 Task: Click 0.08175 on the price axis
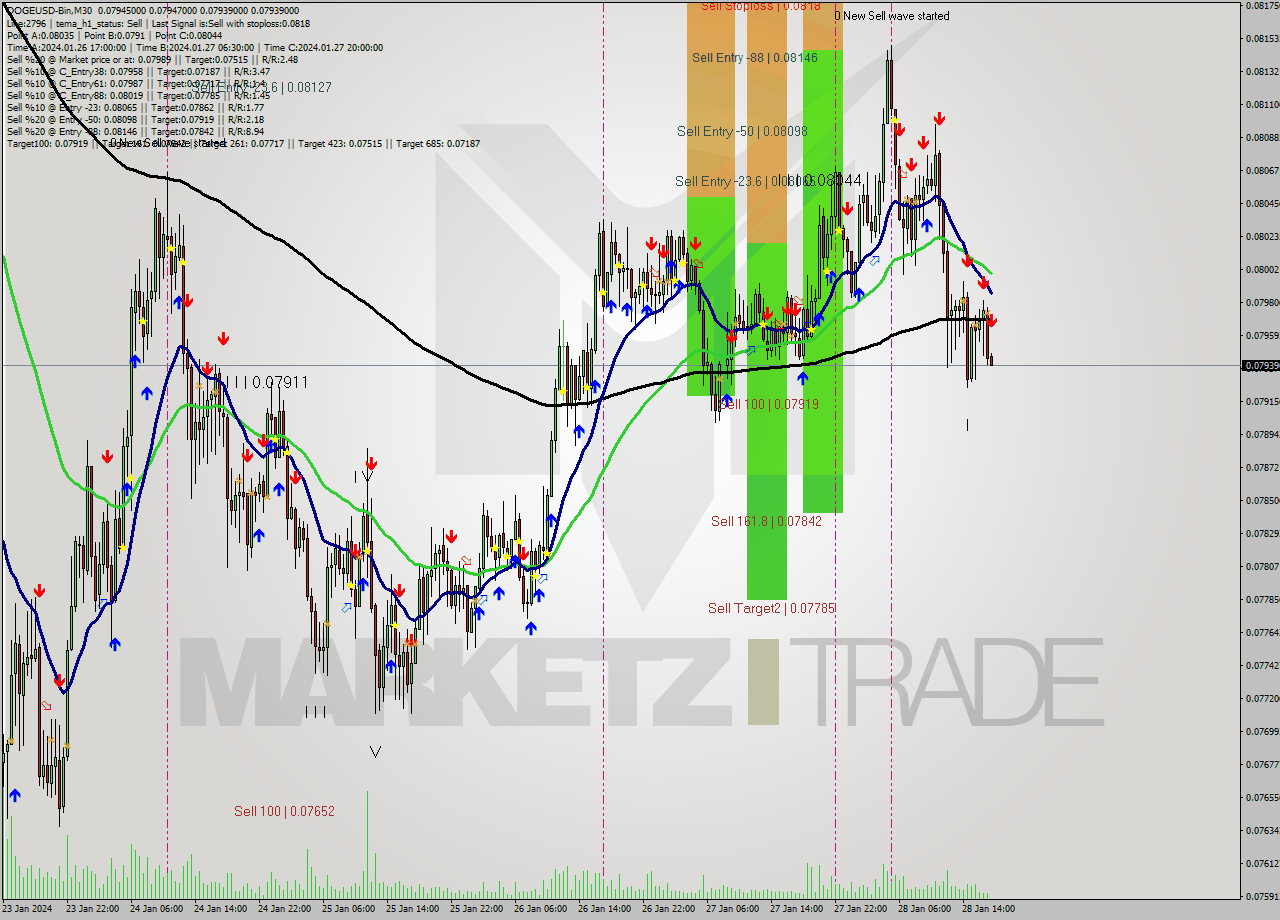pos(1262,5)
